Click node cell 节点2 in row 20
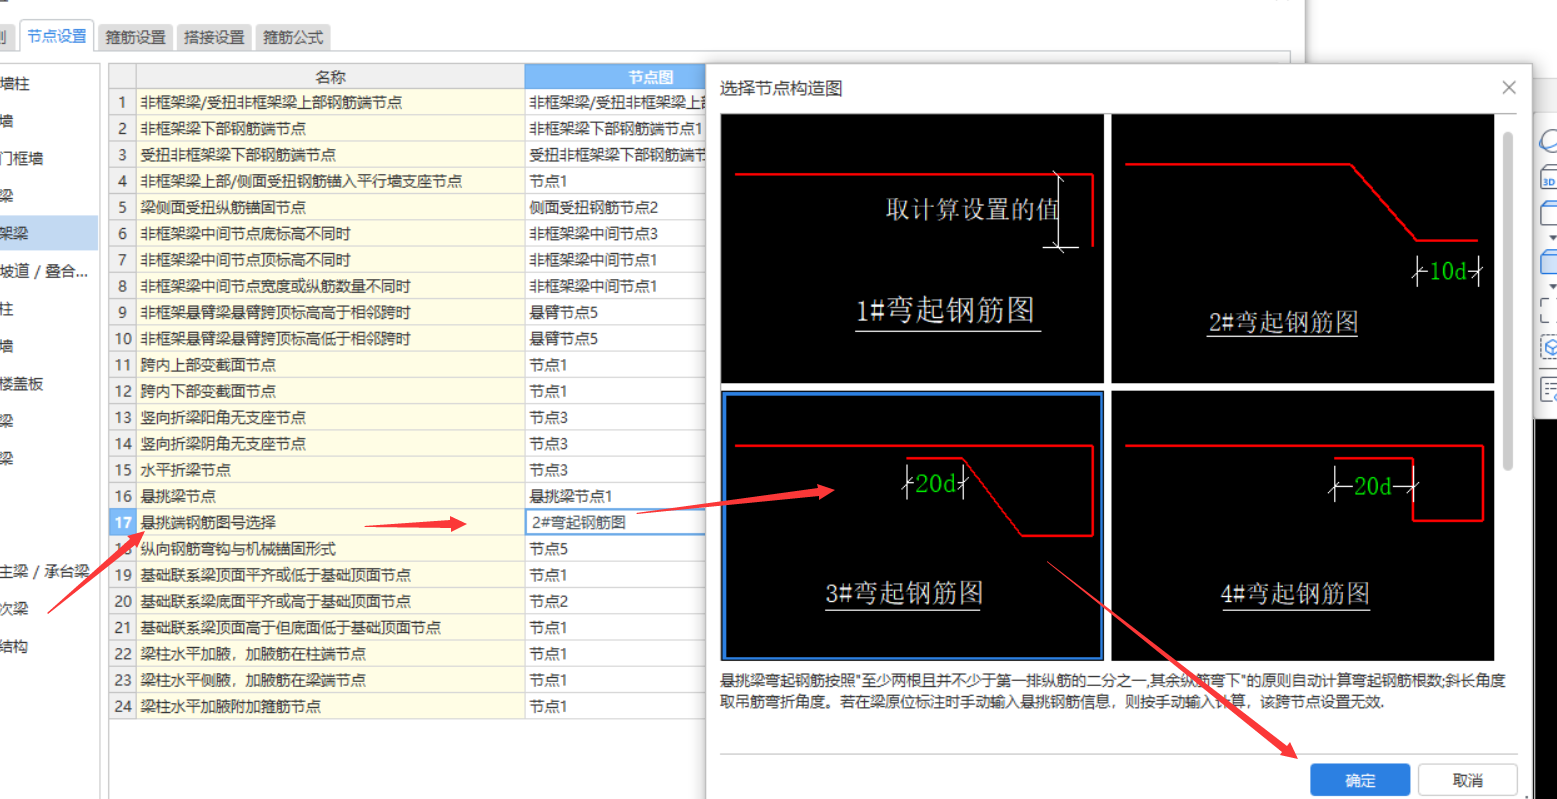The width and height of the screenshot is (1557, 799). [x=615, y=601]
